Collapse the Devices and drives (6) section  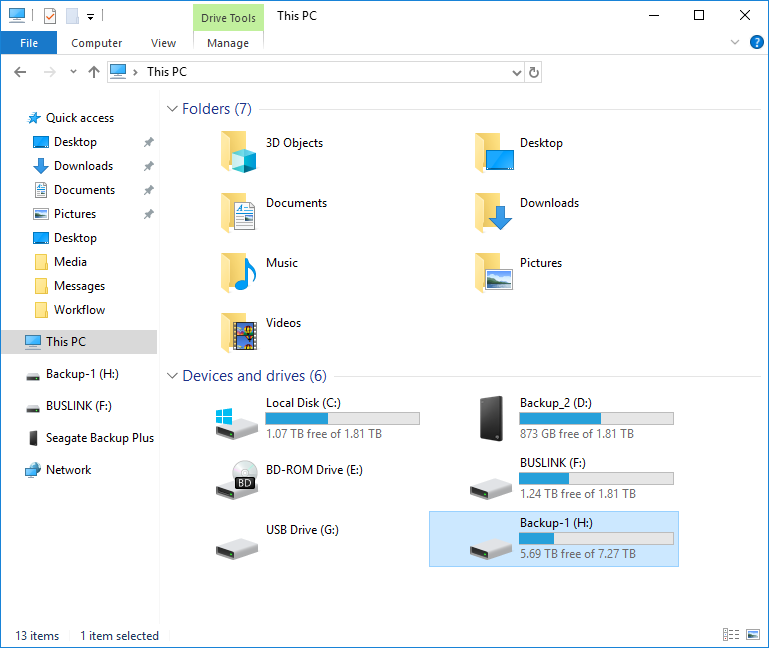point(172,376)
